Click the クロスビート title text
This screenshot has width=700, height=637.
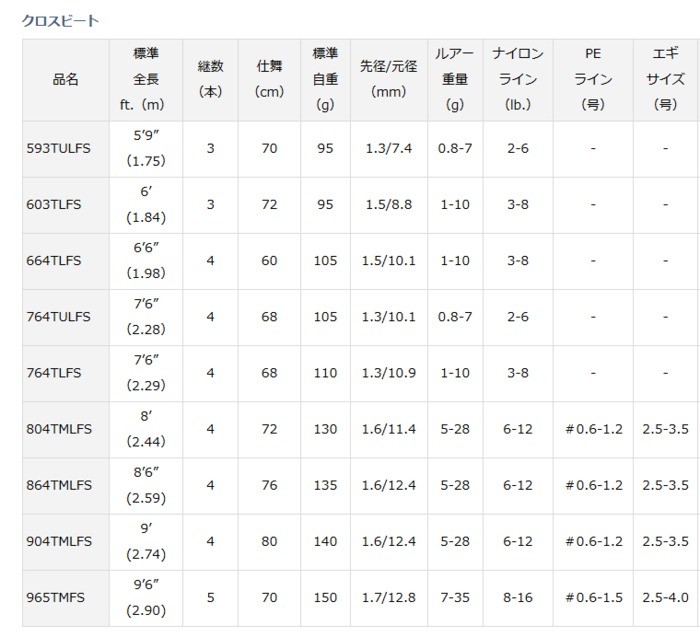60,20
